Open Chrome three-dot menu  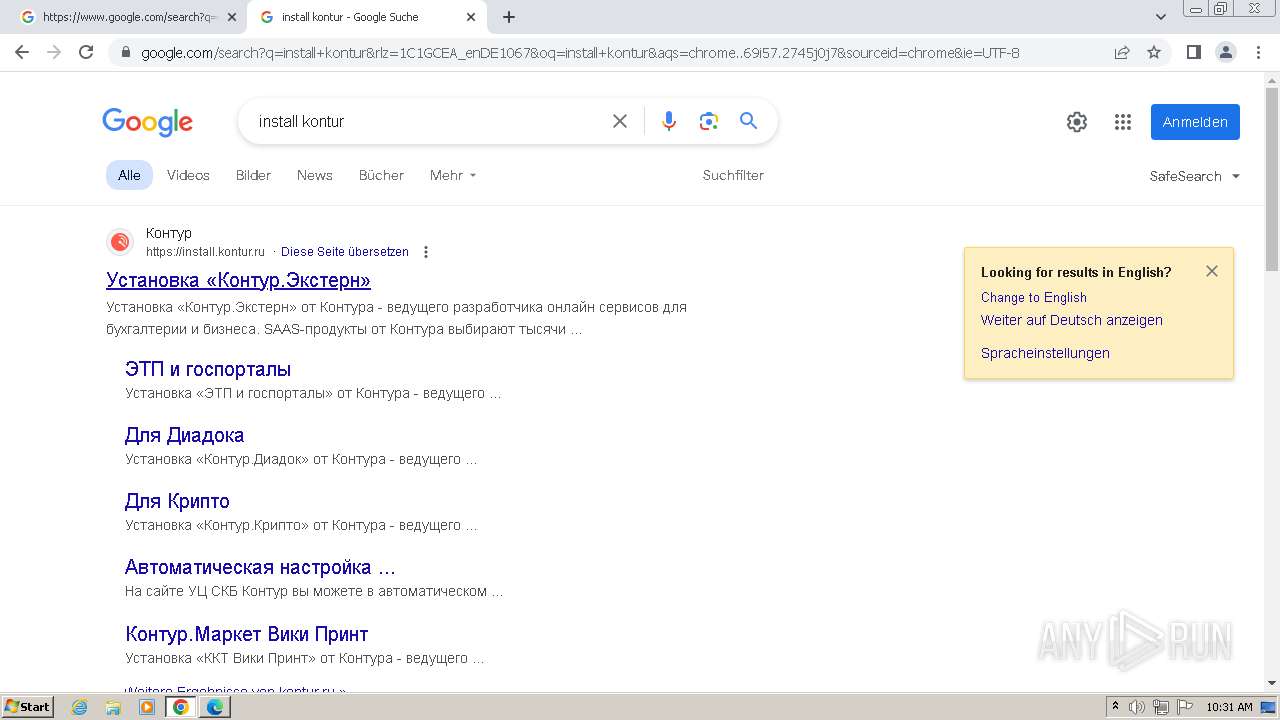coord(1258,52)
